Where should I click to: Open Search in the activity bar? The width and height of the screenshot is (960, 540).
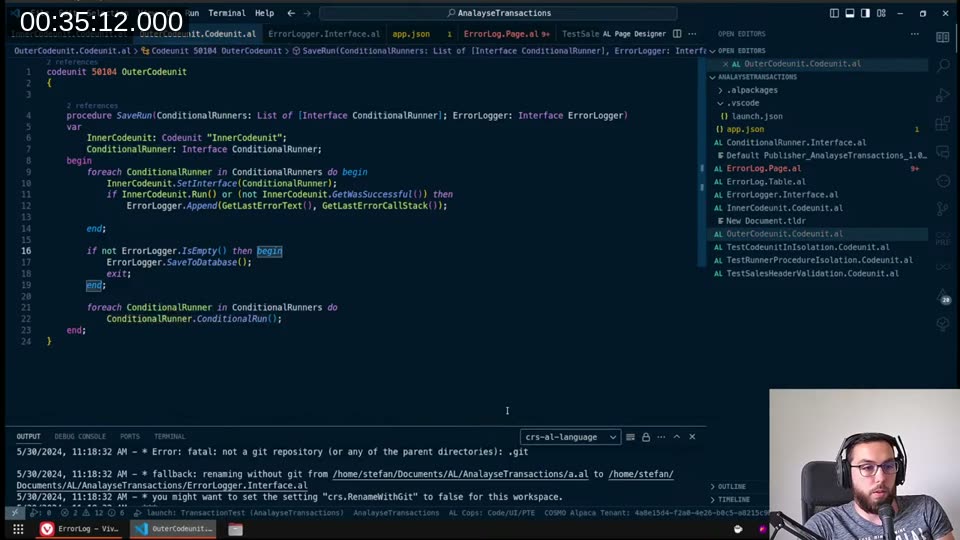coord(942,65)
